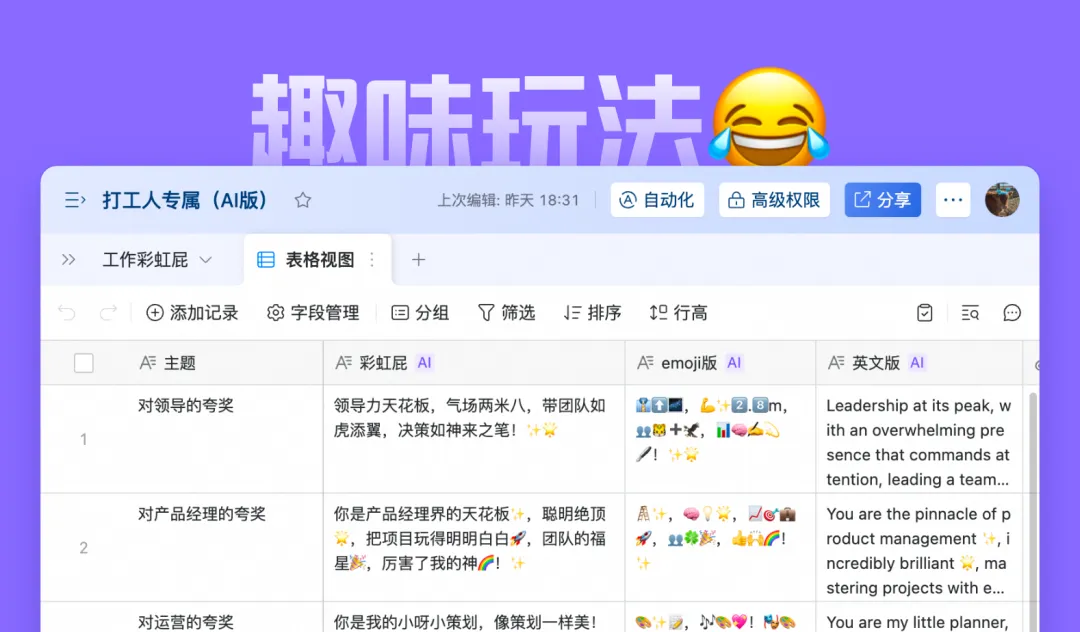The width and height of the screenshot is (1080, 632).
Task: Select cell 对运营的夸奖
Action: 225,618
